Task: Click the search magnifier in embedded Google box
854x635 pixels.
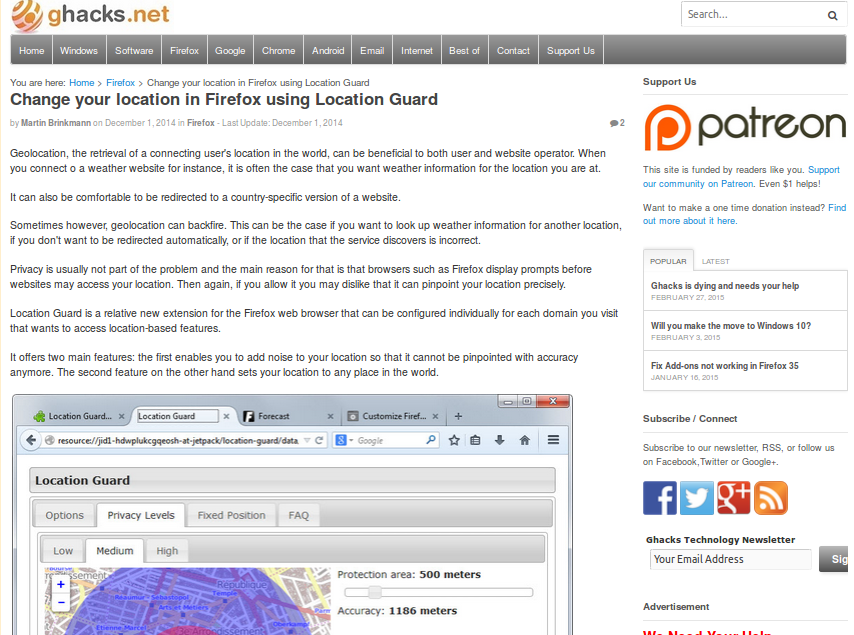Action: [x=431, y=439]
